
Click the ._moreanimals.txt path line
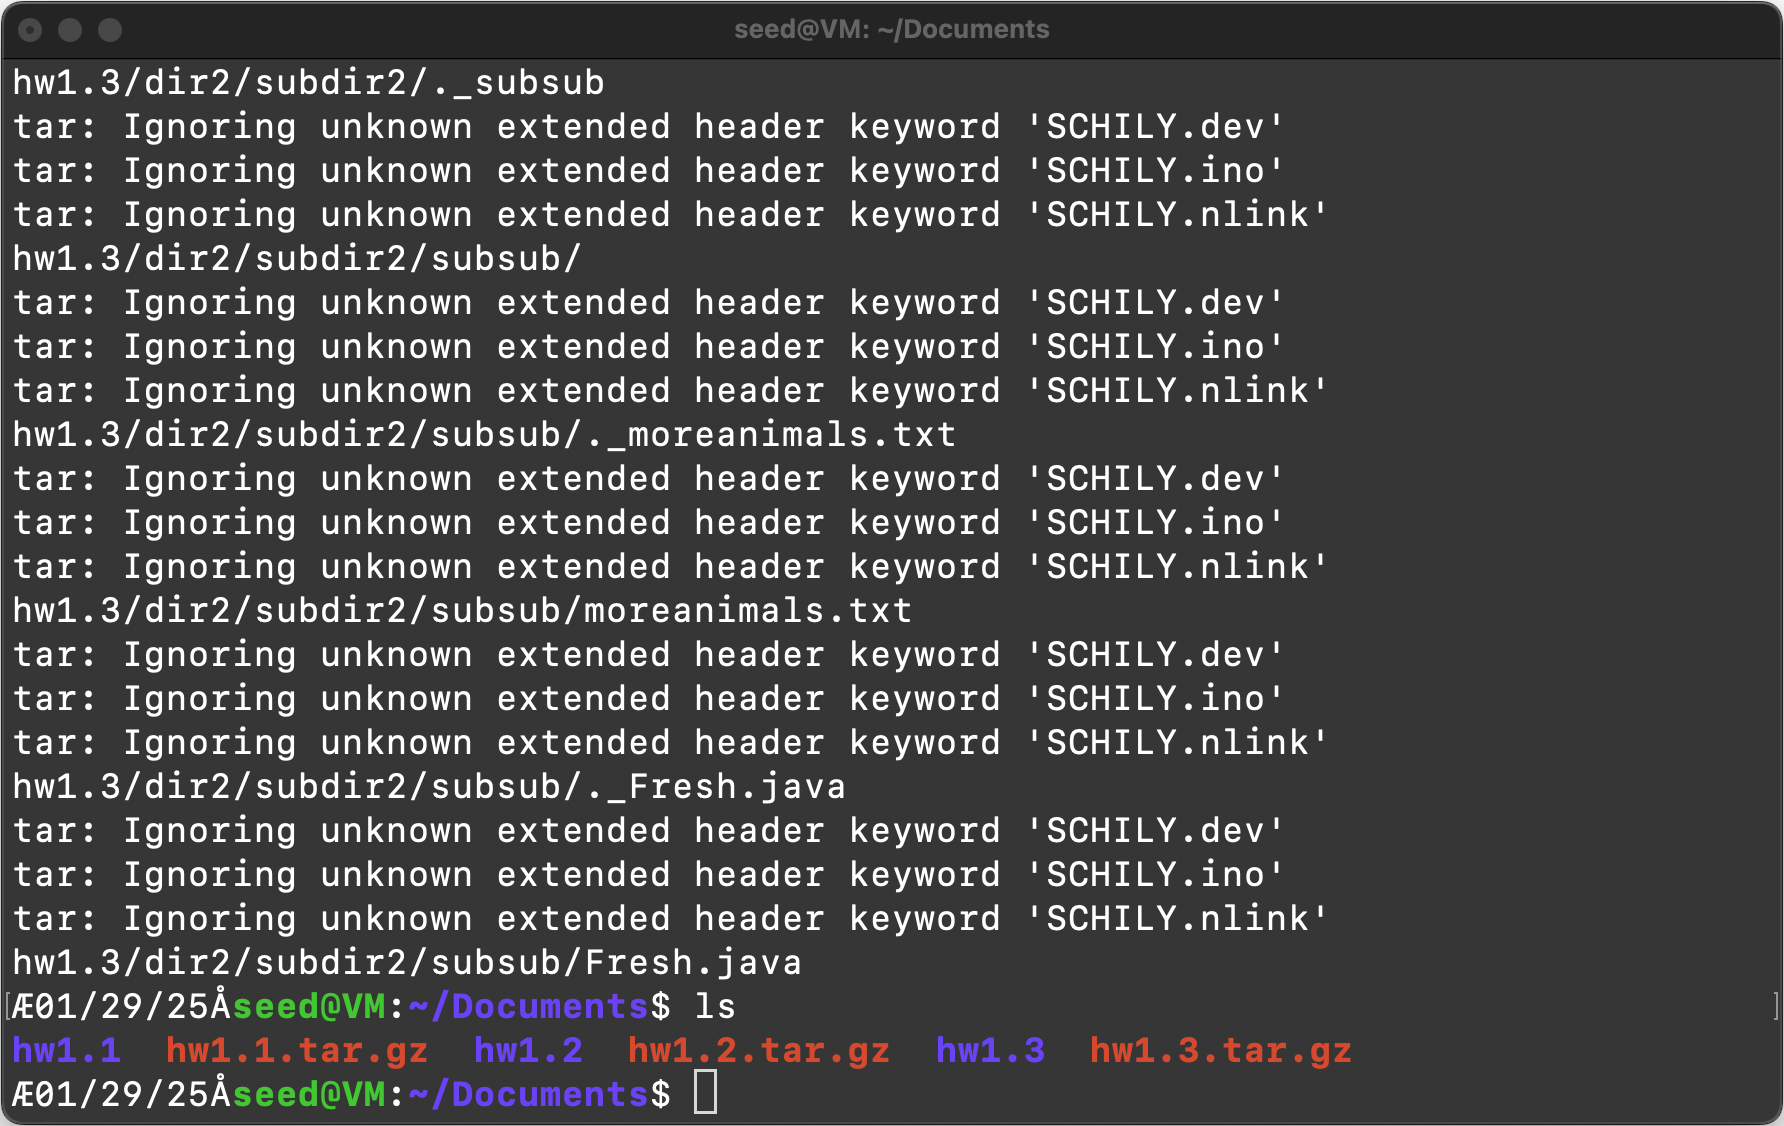click(x=484, y=434)
